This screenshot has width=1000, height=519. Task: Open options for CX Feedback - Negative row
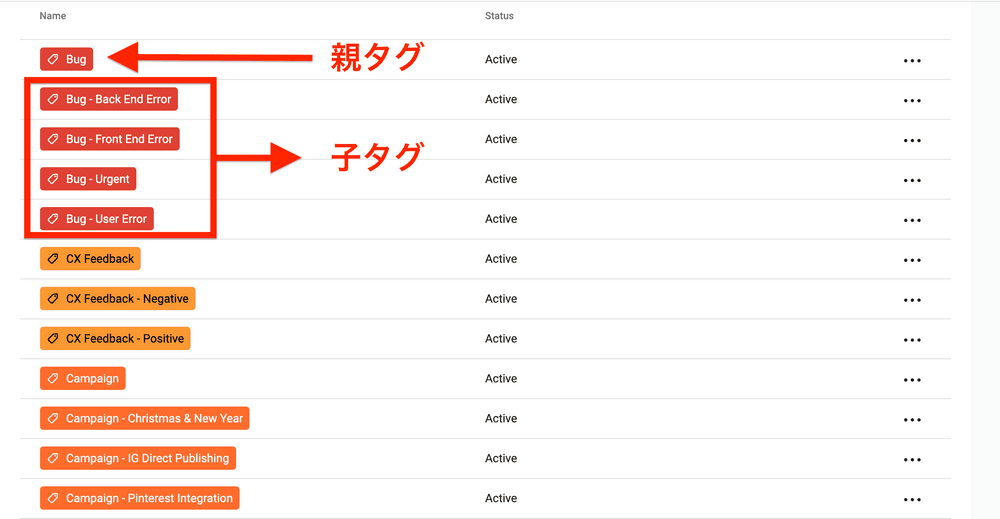click(x=911, y=301)
